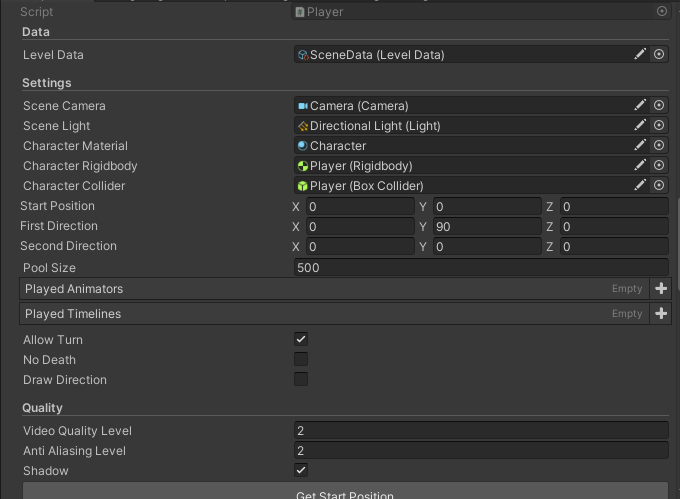Click the Character material sphere icon
Image resolution: width=680 pixels, height=499 pixels.
(x=303, y=146)
